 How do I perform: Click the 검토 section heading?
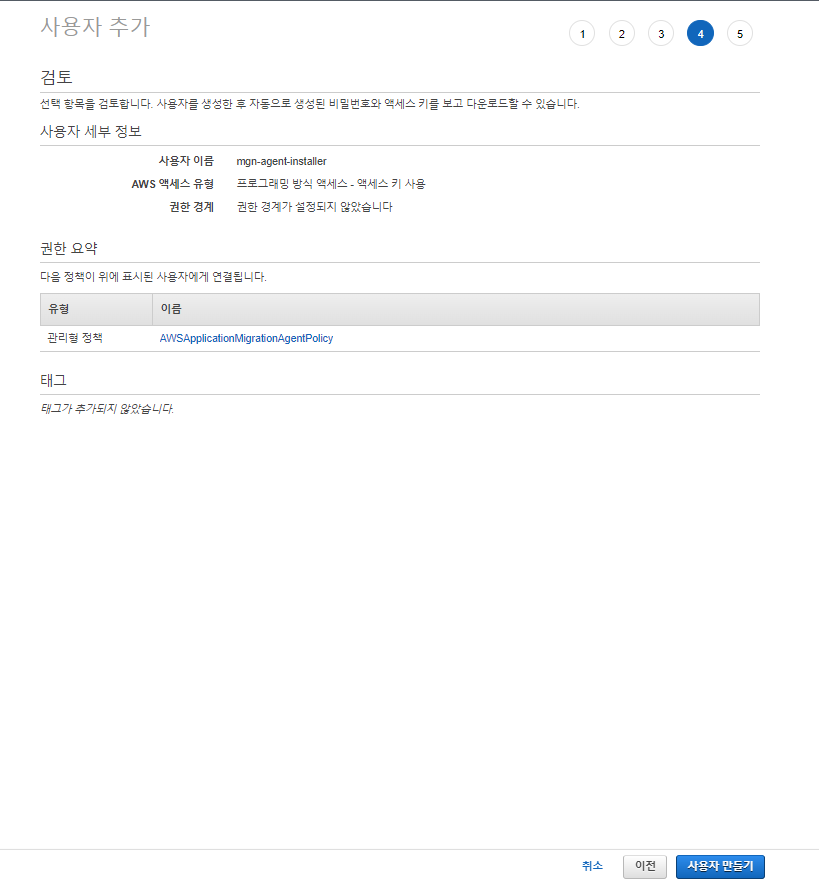pyautogui.click(x=56, y=77)
